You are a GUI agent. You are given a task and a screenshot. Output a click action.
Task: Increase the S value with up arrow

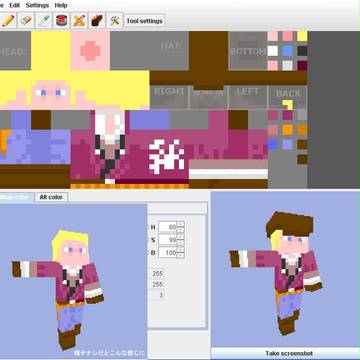point(180,237)
